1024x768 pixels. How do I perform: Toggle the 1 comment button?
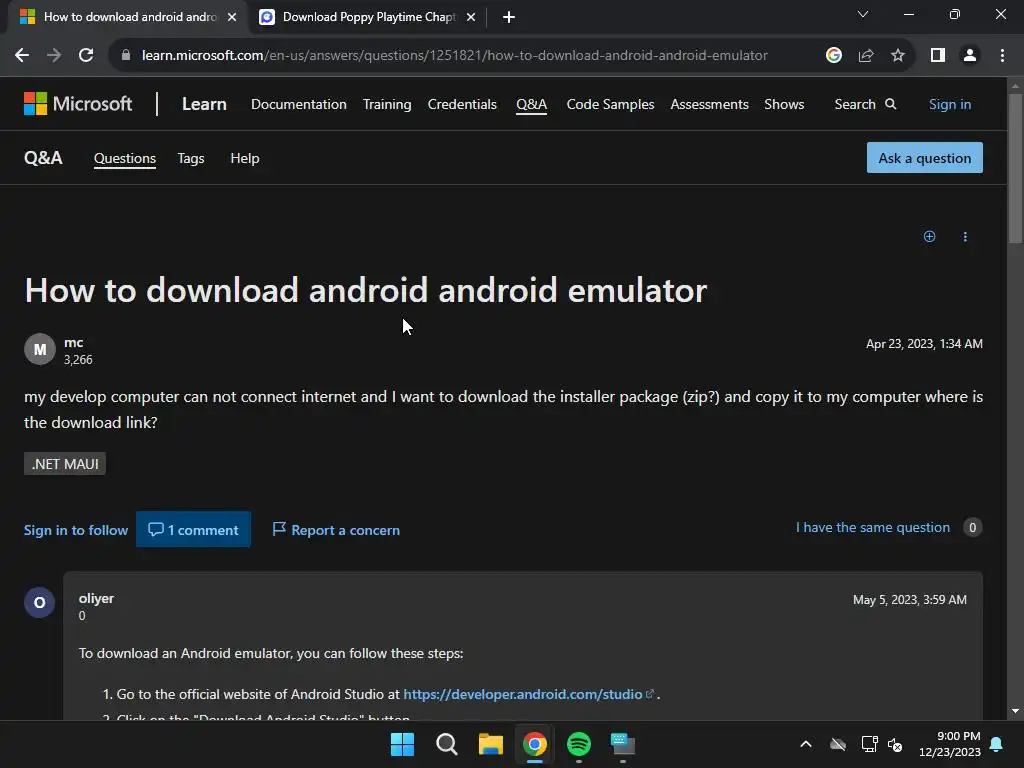(193, 530)
